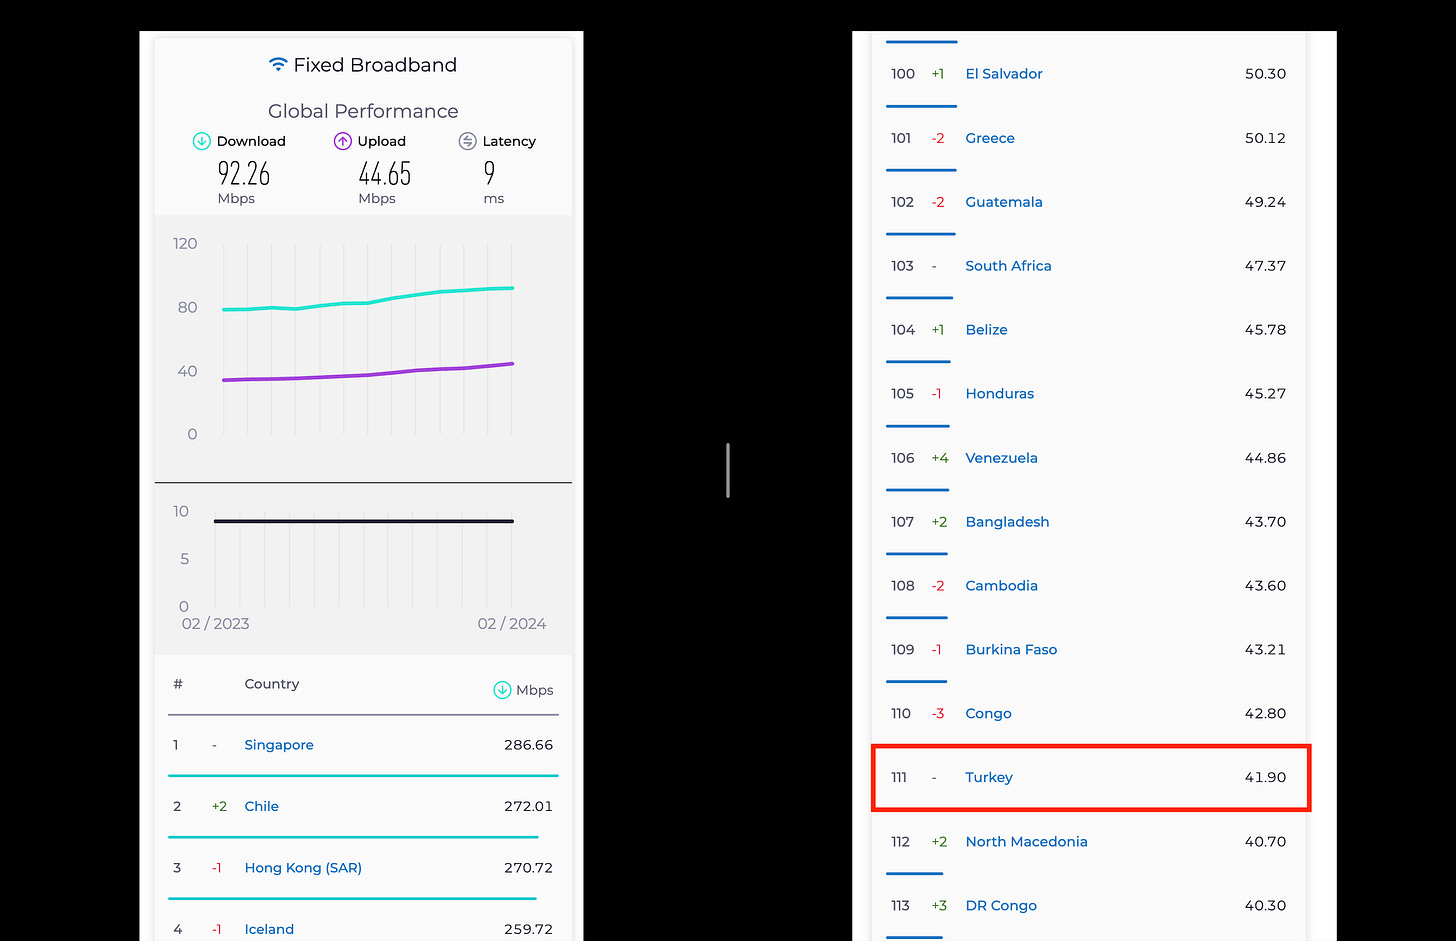Screen dimensions: 1456x941
Task: Click the purple upload line in the chart
Action: coord(368,373)
